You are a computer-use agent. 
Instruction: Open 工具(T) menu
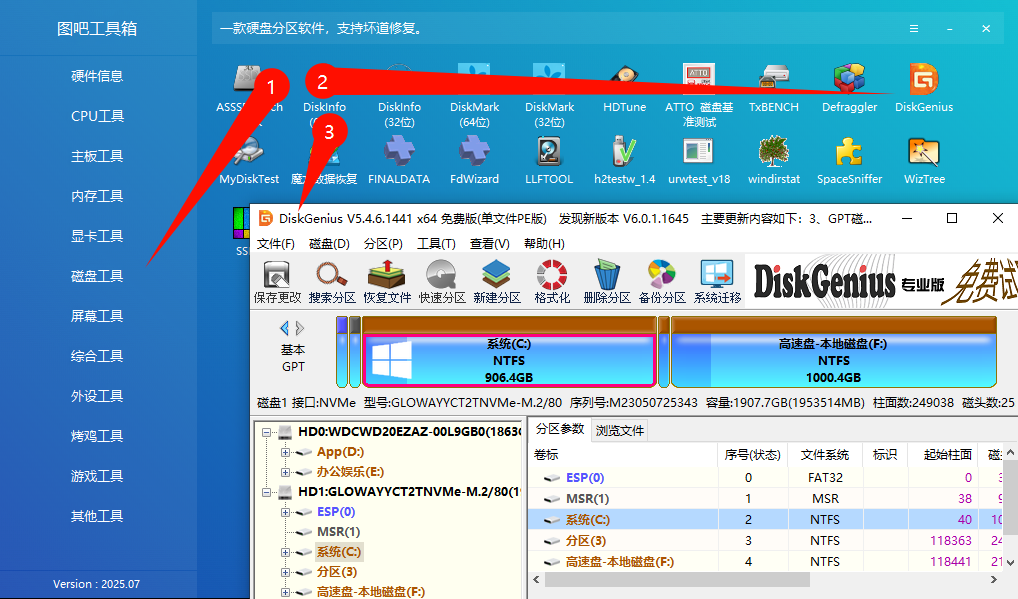click(x=436, y=244)
